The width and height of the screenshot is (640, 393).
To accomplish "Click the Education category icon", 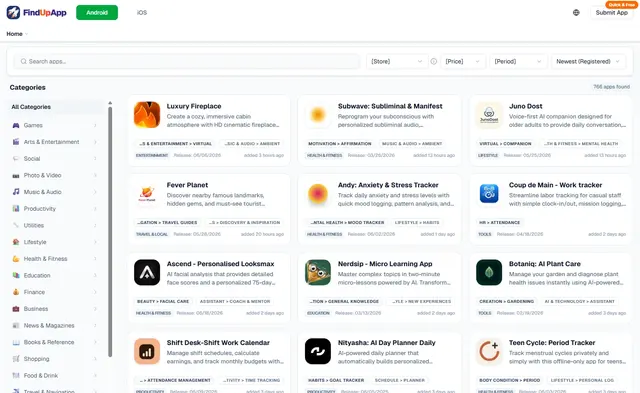I will (x=16, y=275).
